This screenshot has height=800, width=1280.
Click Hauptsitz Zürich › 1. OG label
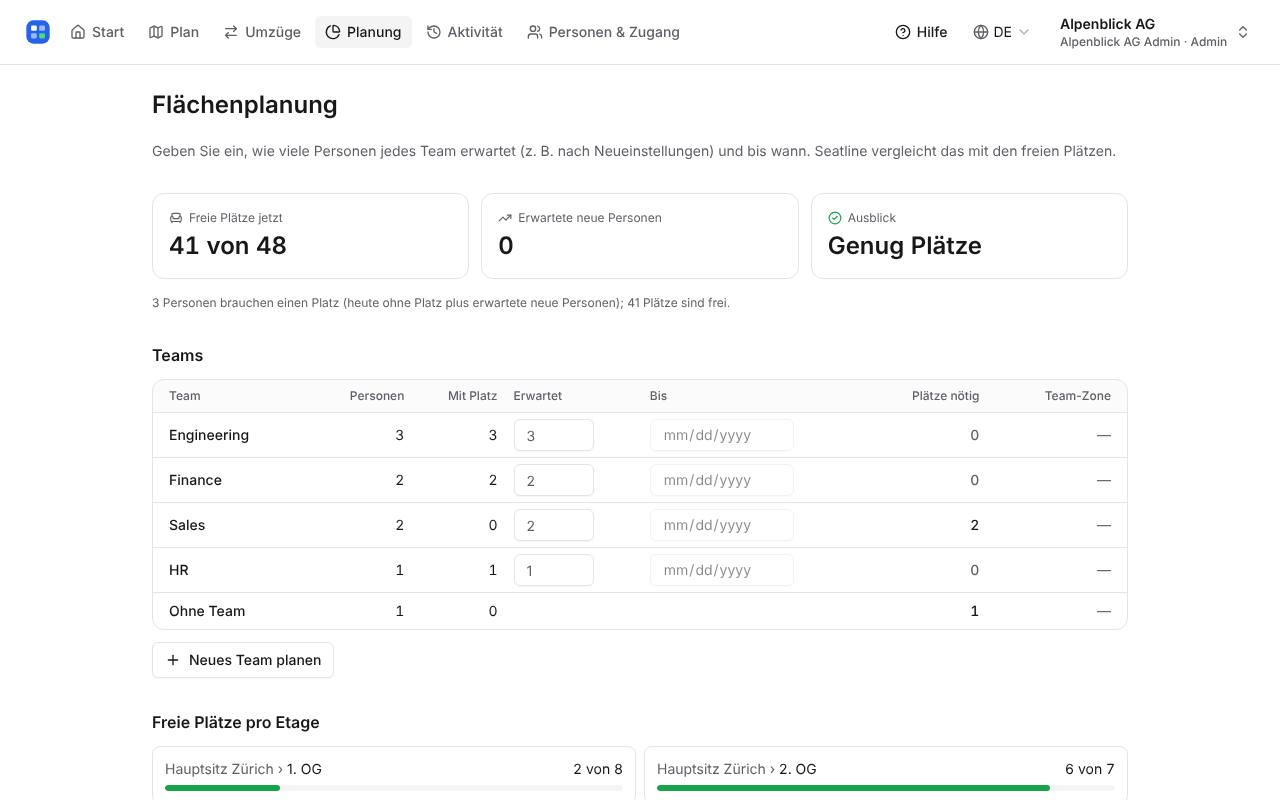pos(243,769)
